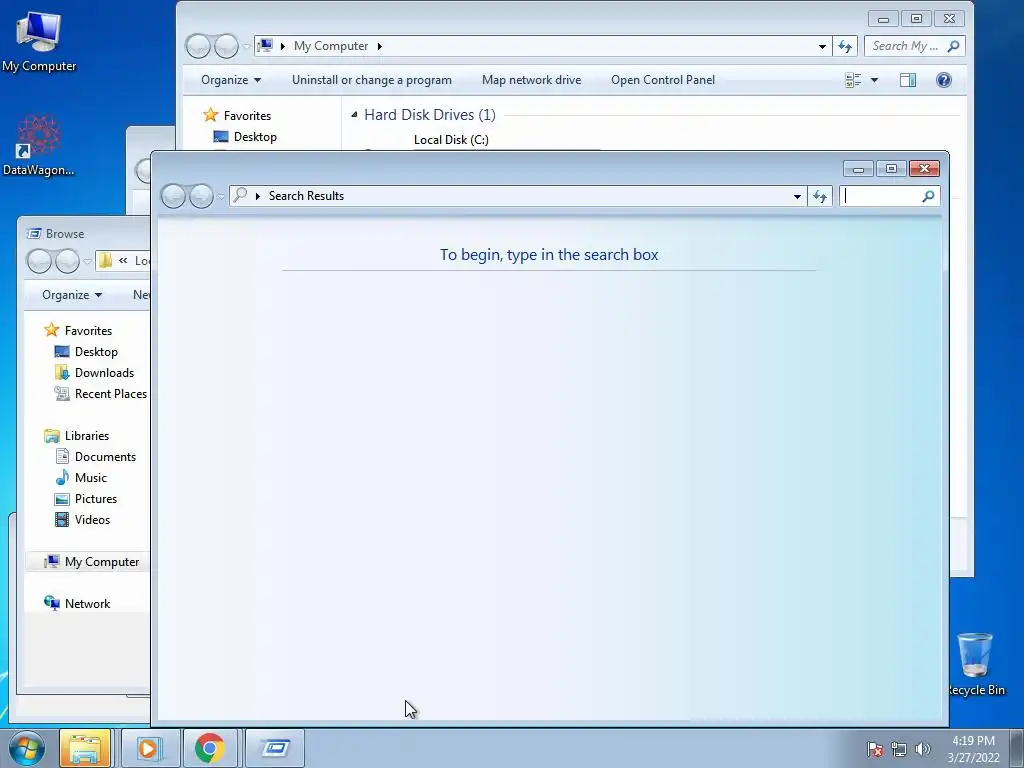The image size is (1024, 768).
Task: Click Back in the Search Results window
Action: click(x=173, y=196)
